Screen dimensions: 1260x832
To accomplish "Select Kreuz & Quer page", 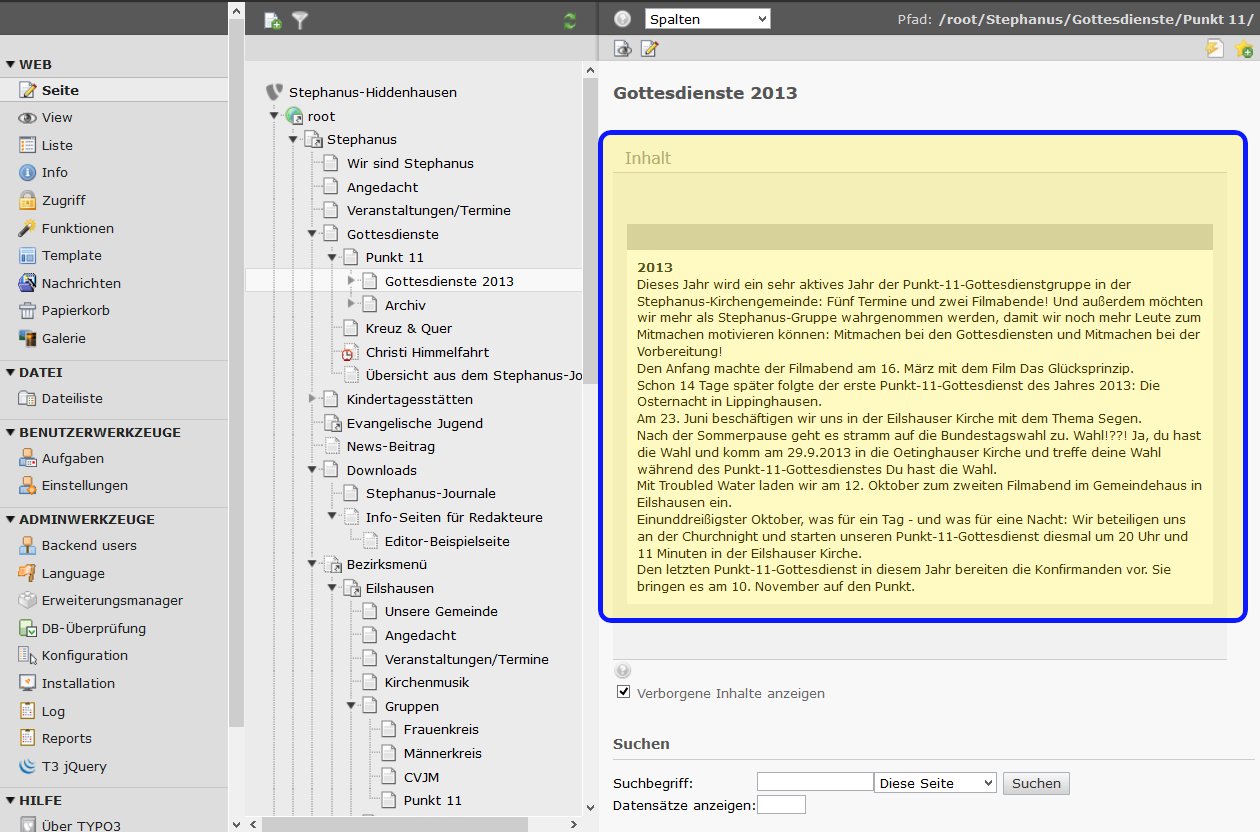I will click(x=409, y=328).
